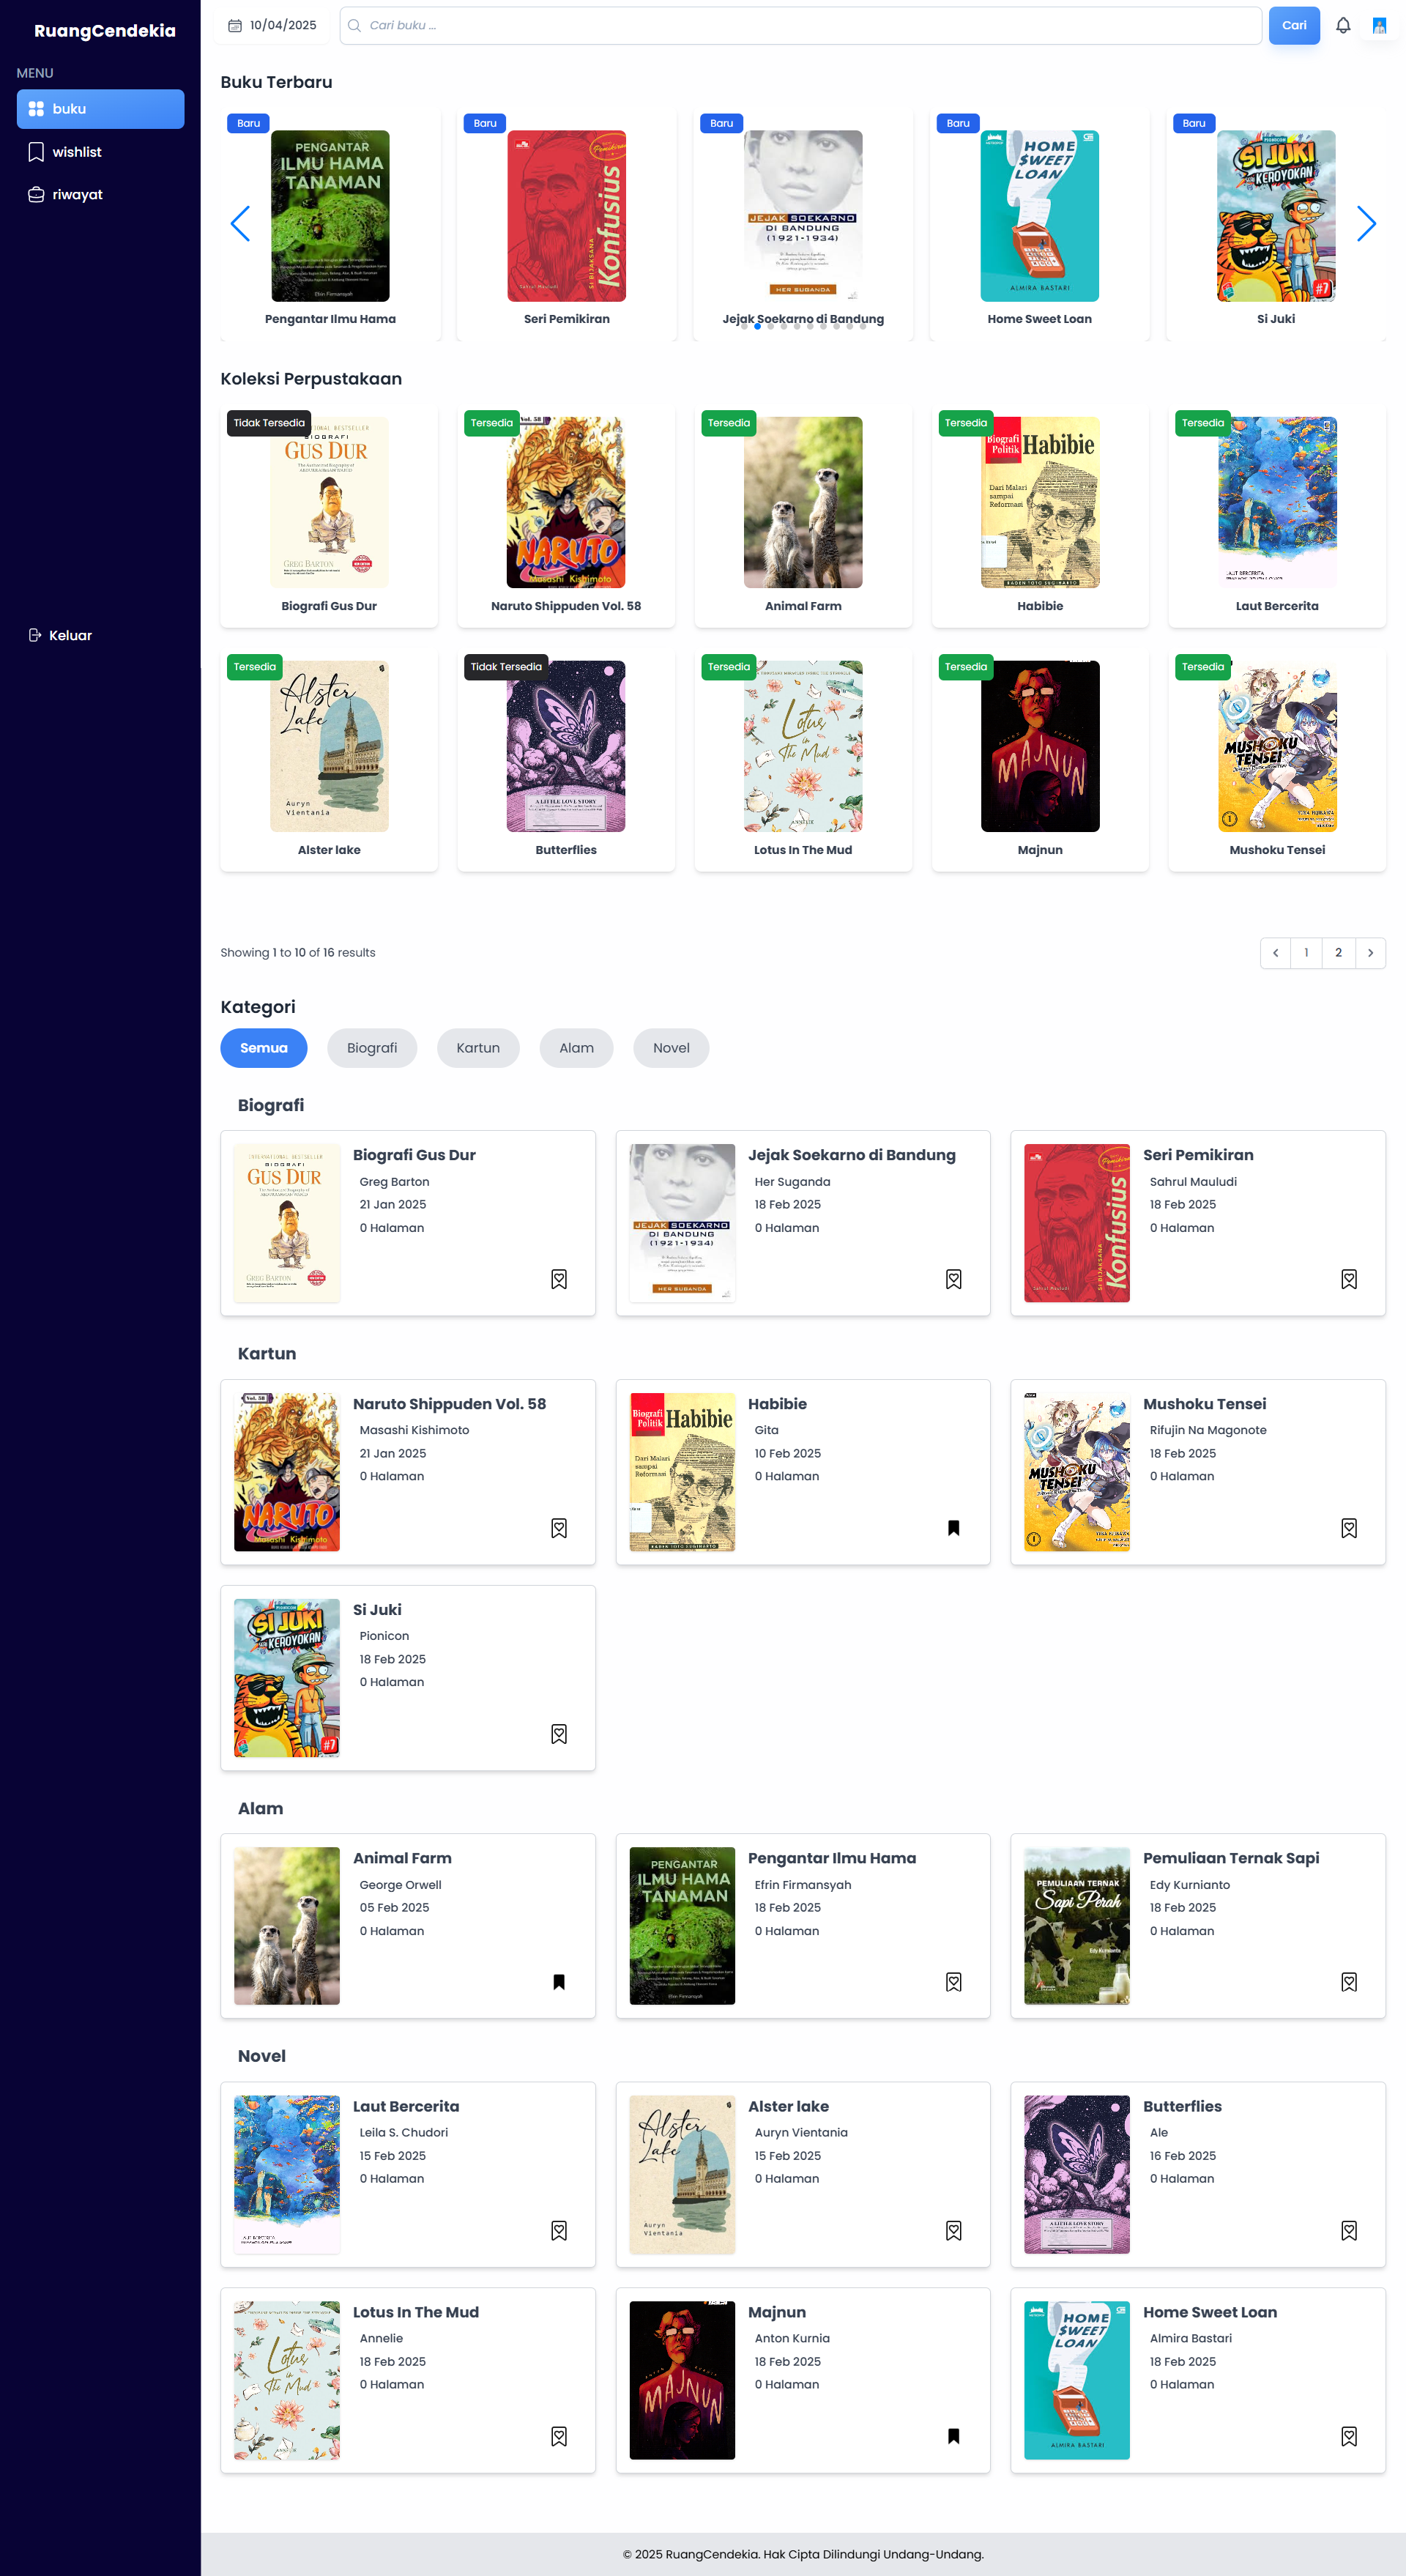
Task: Go to previous results page chevron
Action: tap(1275, 953)
